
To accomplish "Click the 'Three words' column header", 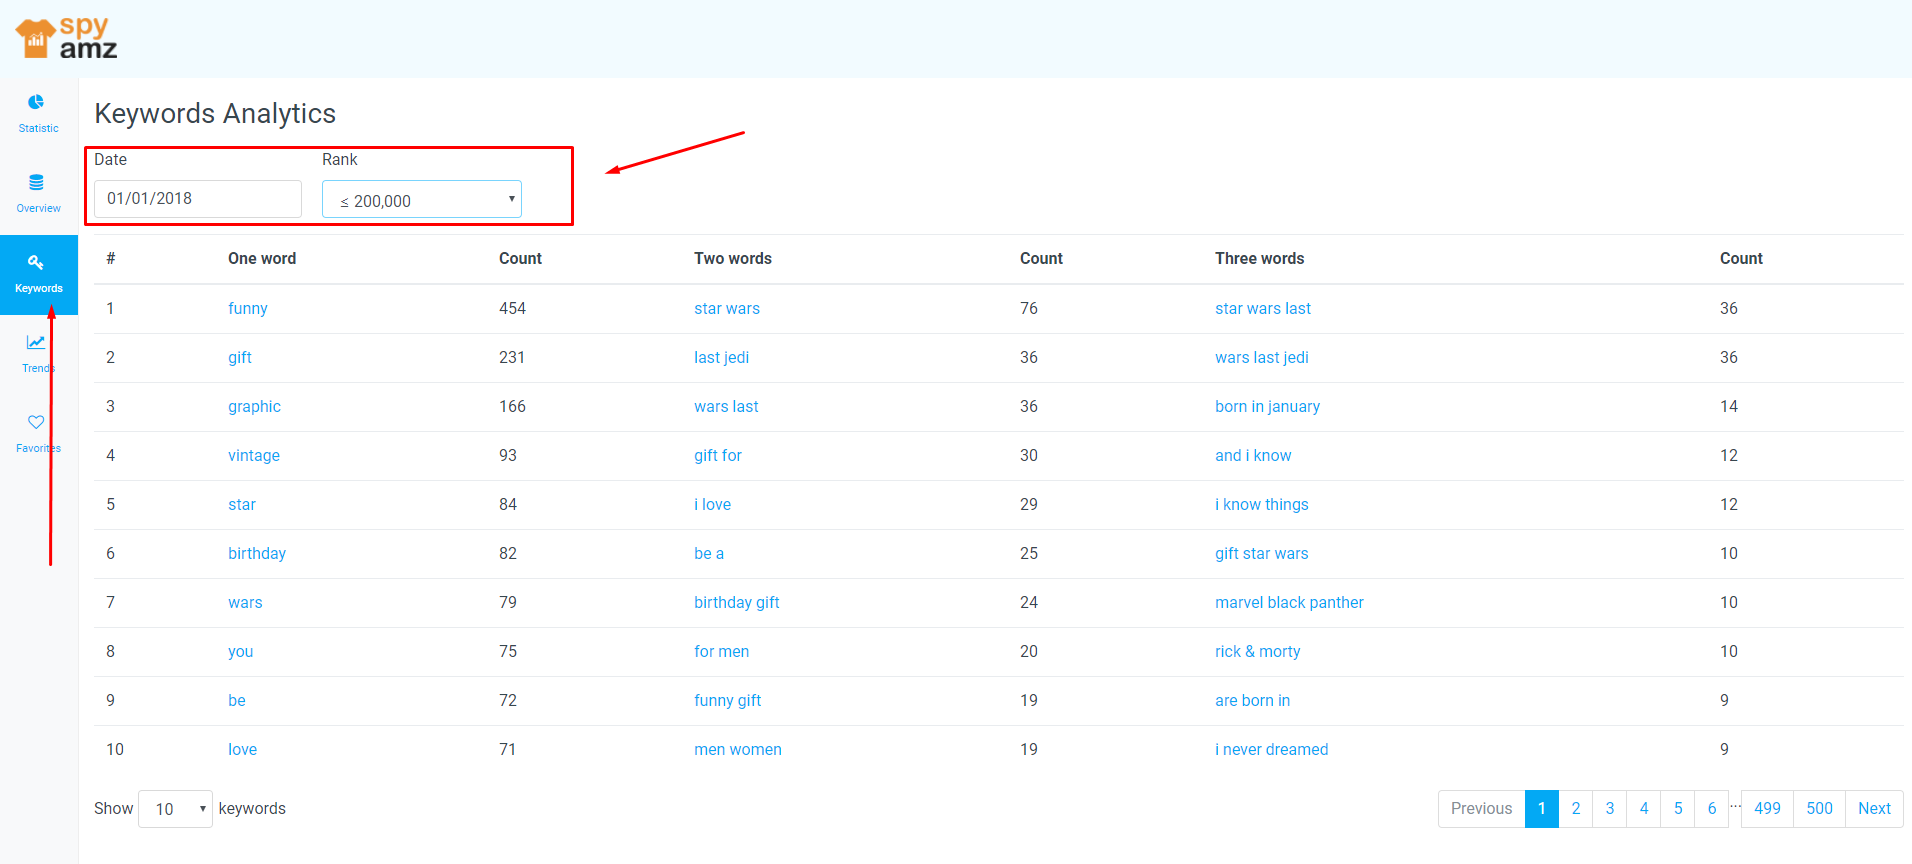I will [x=1260, y=258].
